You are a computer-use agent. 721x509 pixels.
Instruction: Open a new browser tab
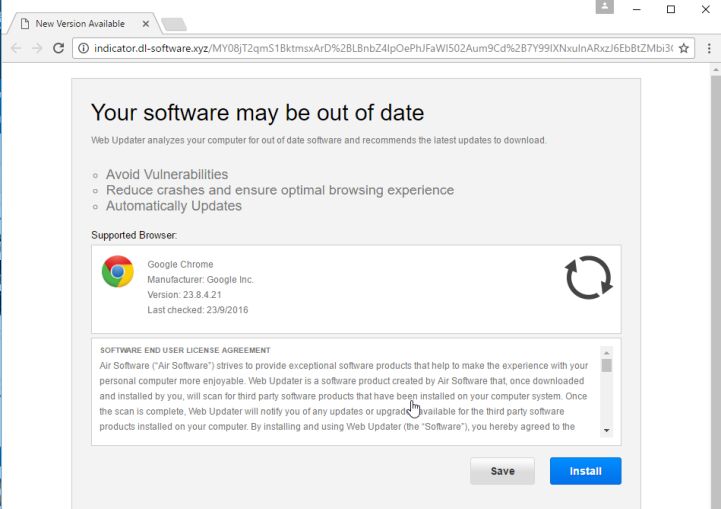click(173, 23)
